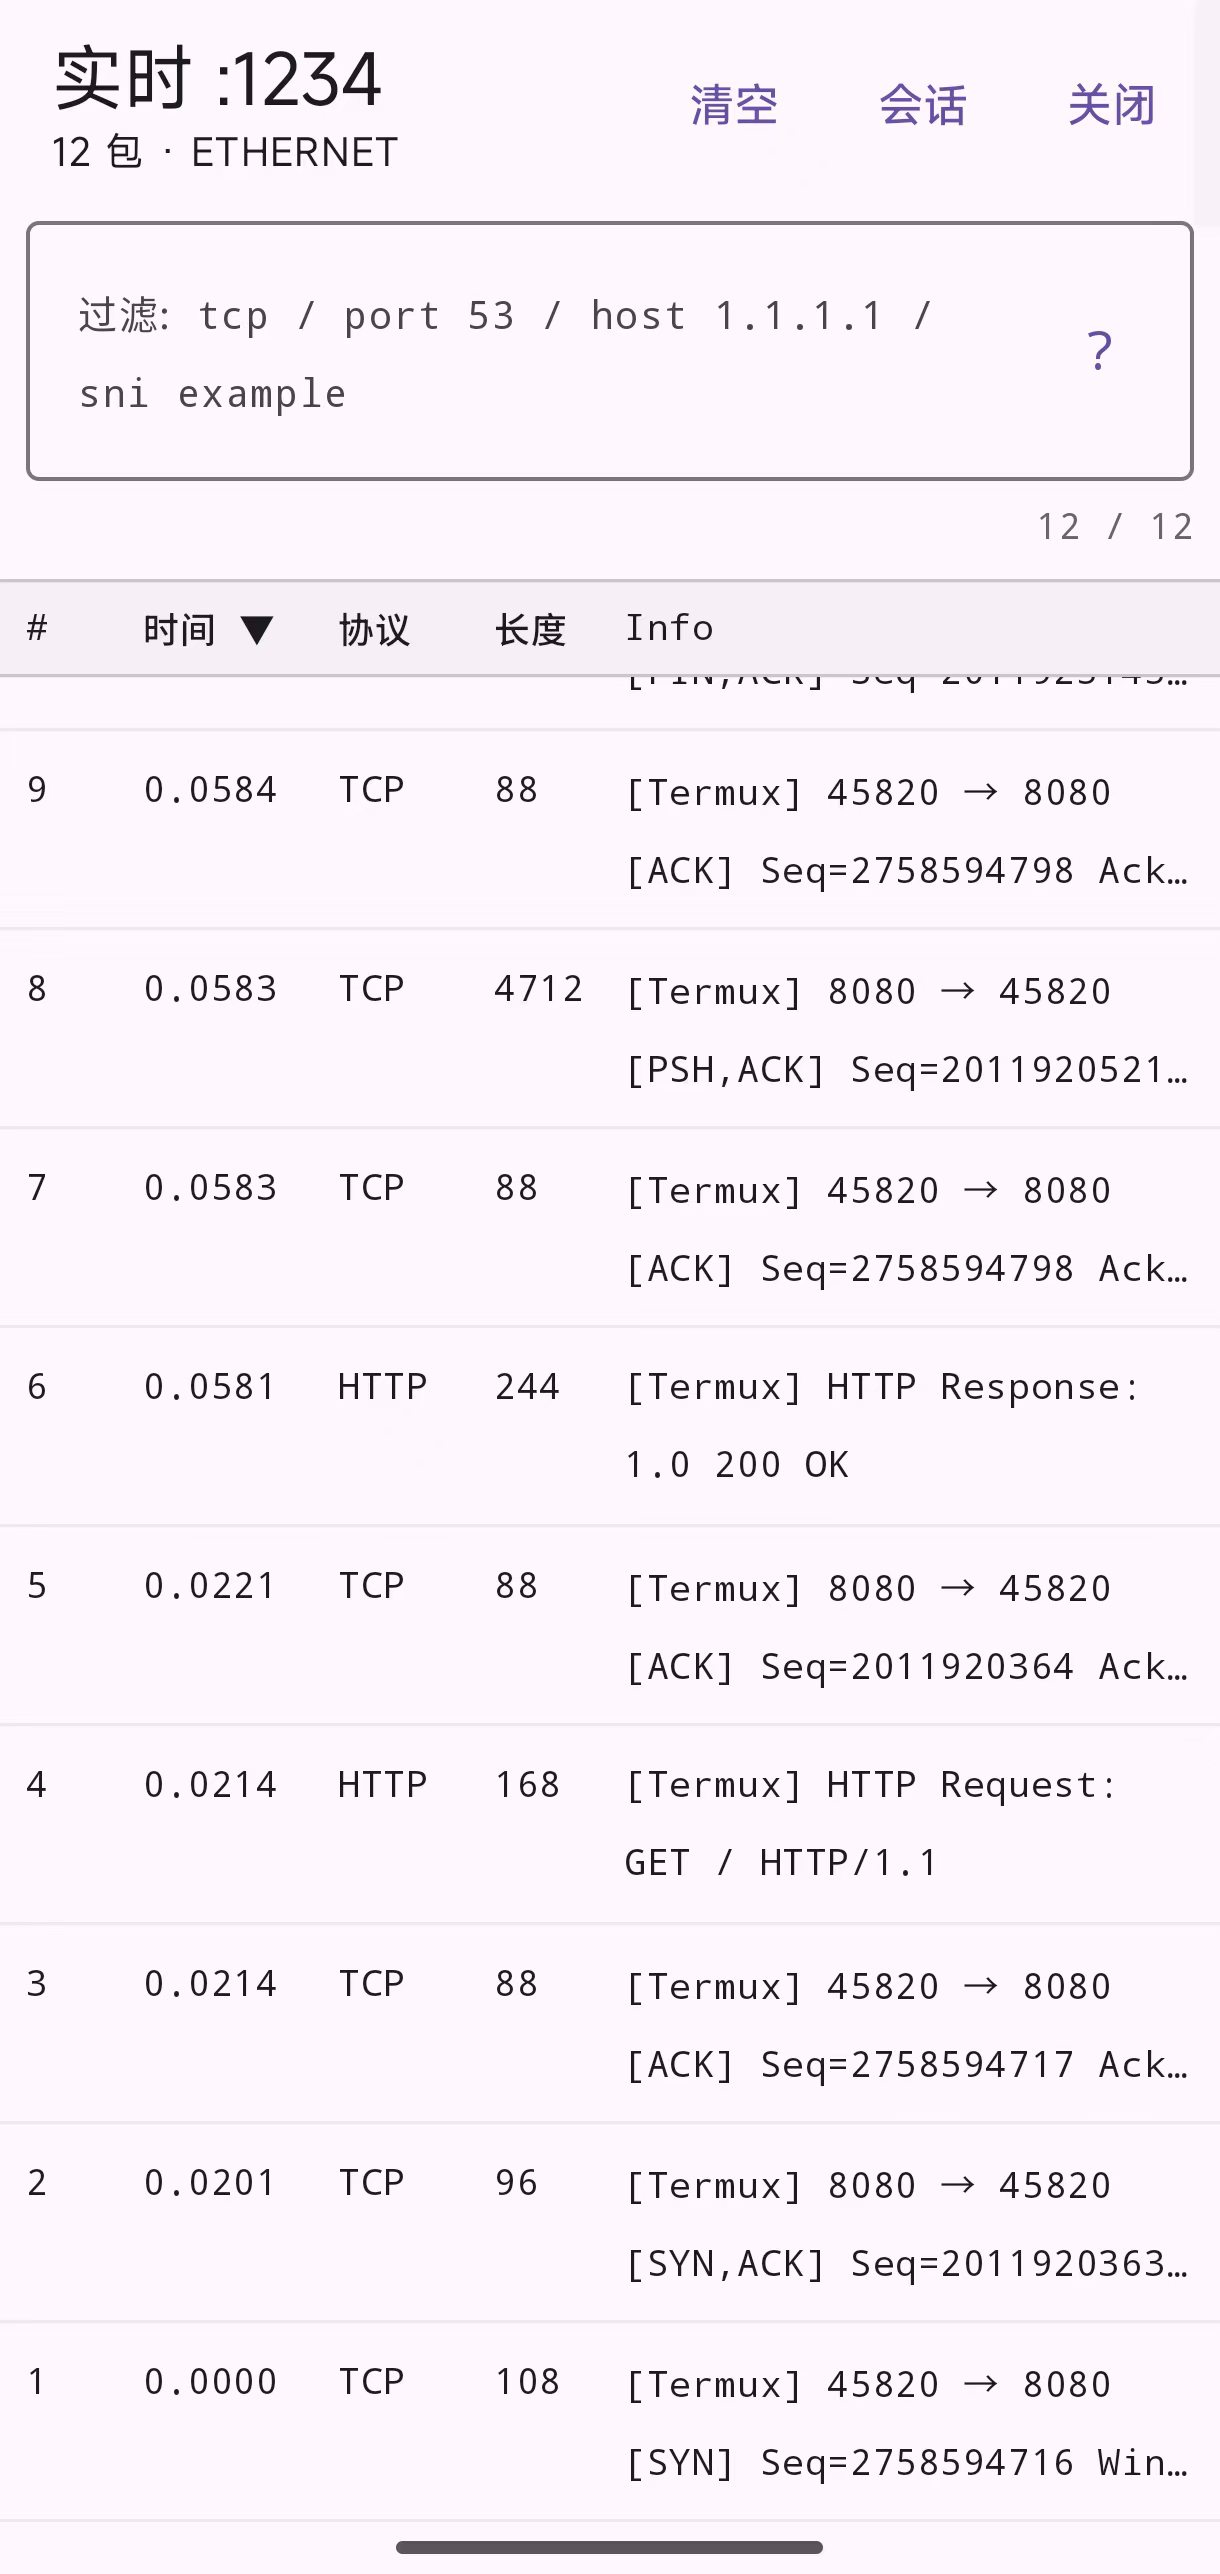Tap 关闭 to close live capture

click(1111, 105)
